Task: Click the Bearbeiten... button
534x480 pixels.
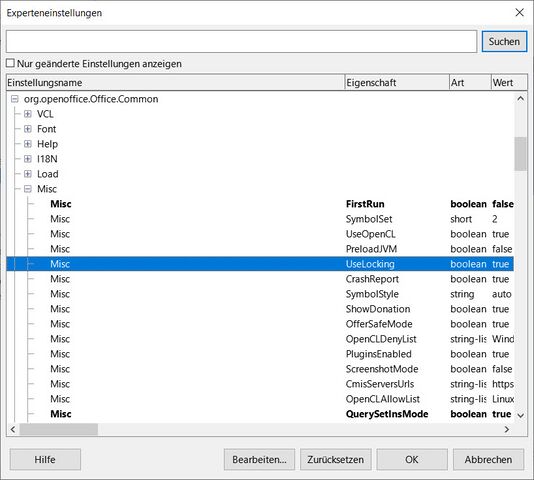Action: pos(259,460)
